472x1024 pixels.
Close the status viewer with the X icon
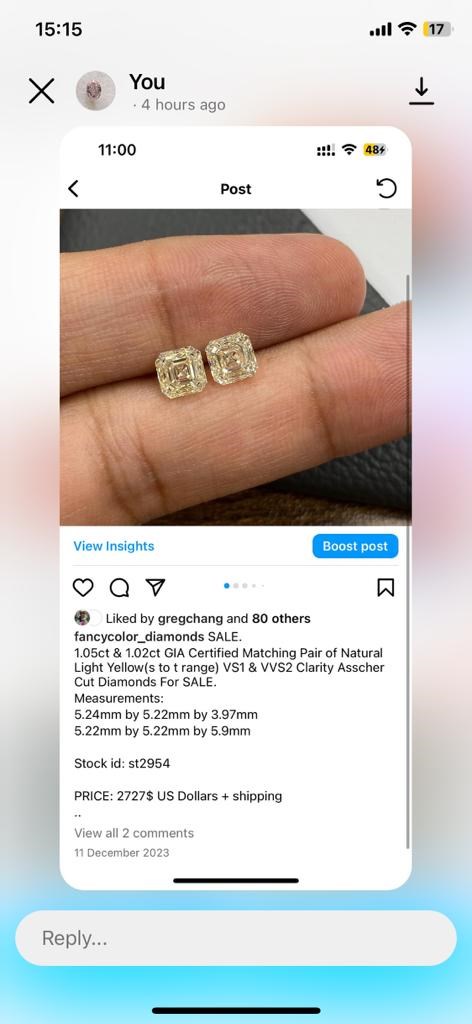[42, 91]
